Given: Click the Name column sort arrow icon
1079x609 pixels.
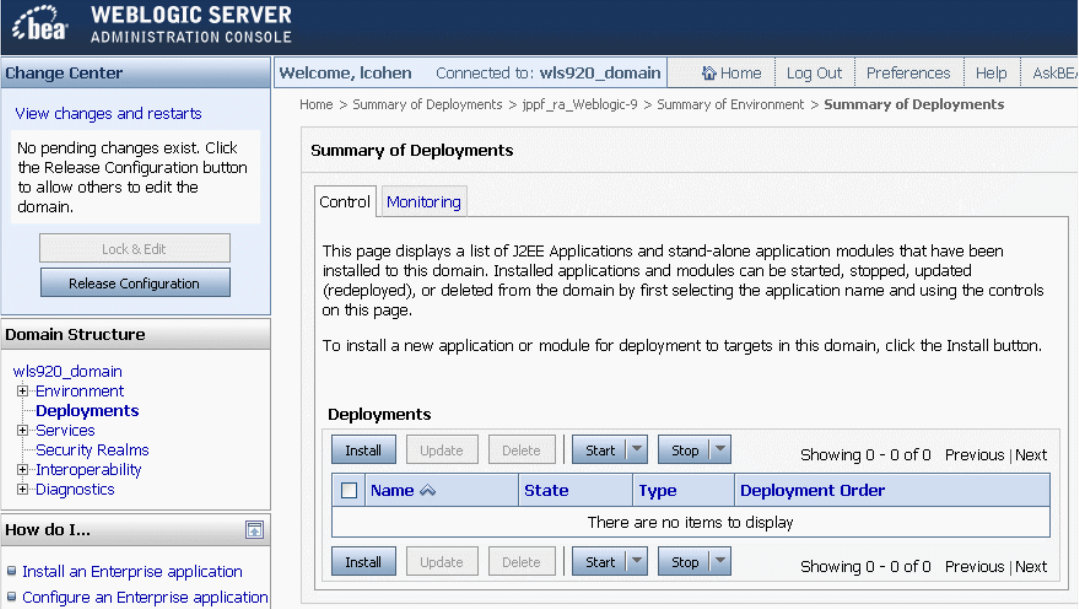Looking at the screenshot, I should [427, 491].
